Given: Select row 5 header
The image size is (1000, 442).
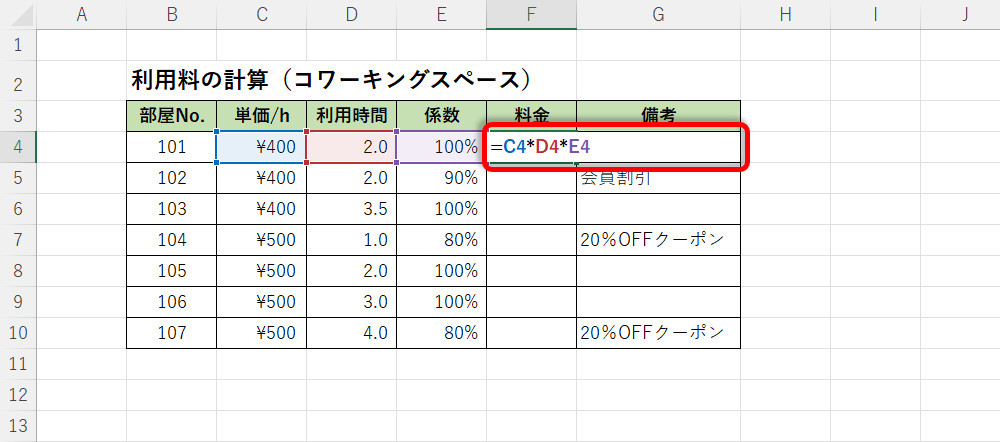Looking at the screenshot, I should [x=18, y=178].
